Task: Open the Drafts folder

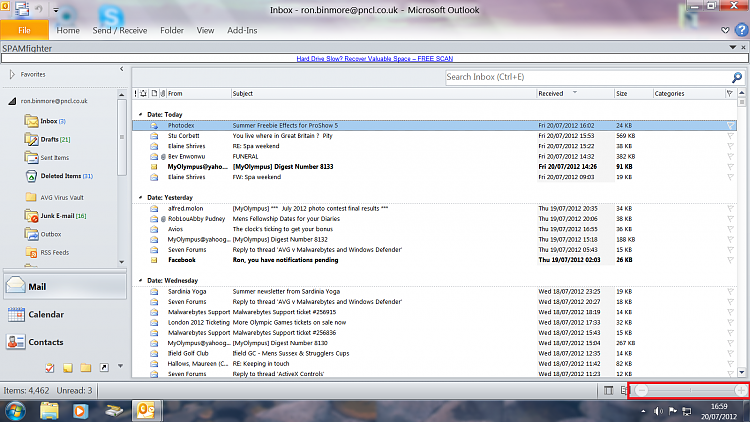Action: 47,139
